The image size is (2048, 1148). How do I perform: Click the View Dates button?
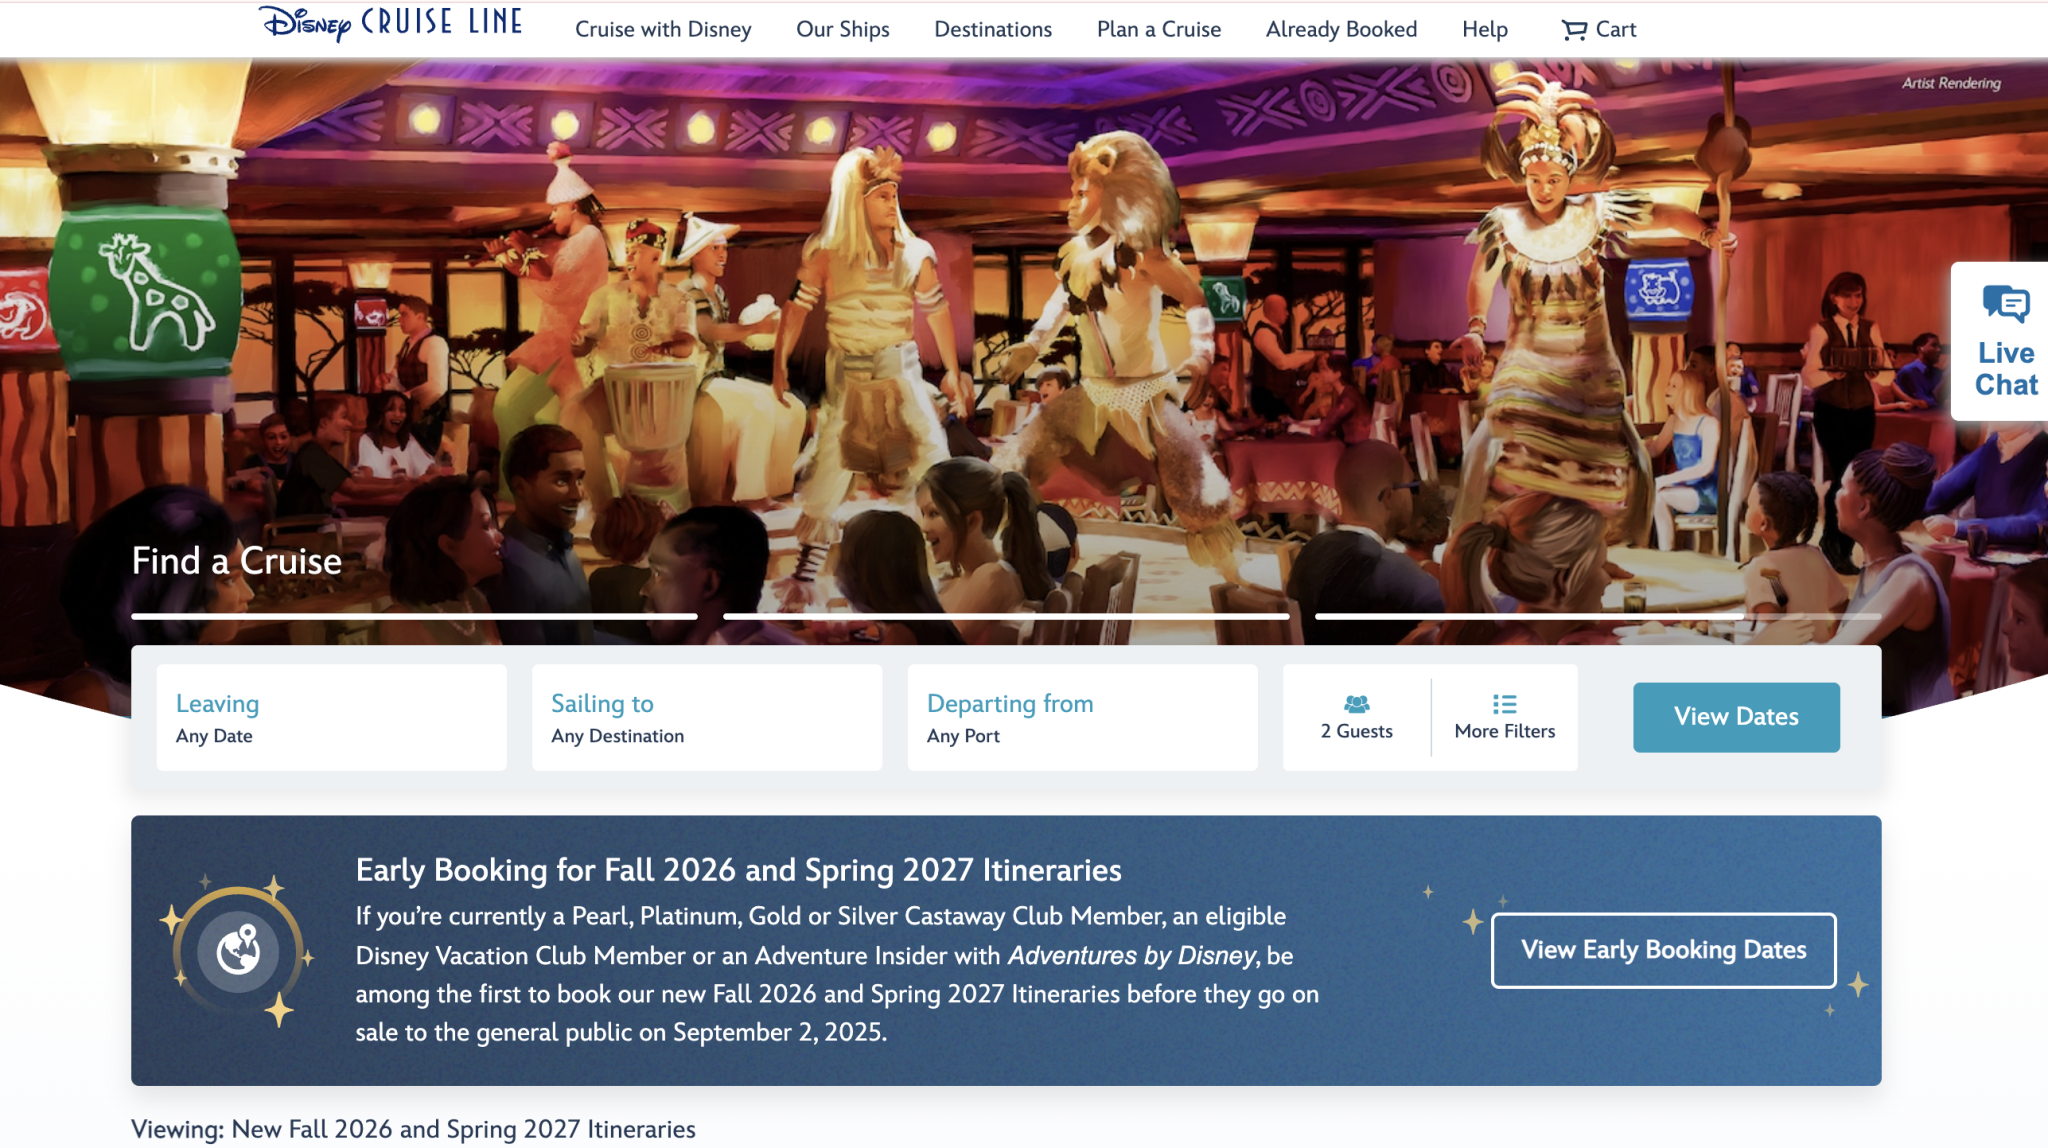(1736, 717)
